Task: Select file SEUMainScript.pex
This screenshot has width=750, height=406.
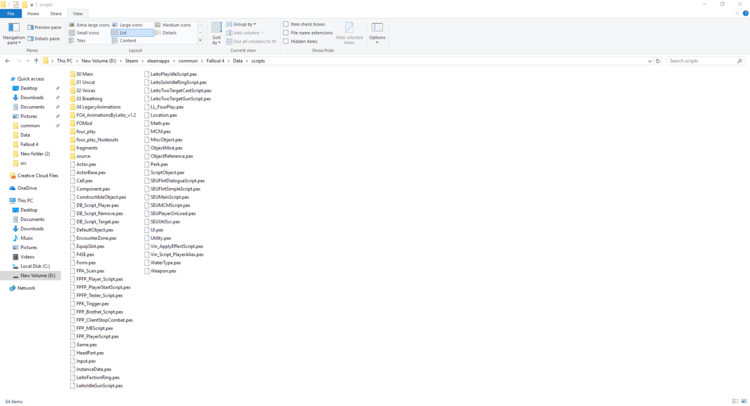Action: pos(166,197)
